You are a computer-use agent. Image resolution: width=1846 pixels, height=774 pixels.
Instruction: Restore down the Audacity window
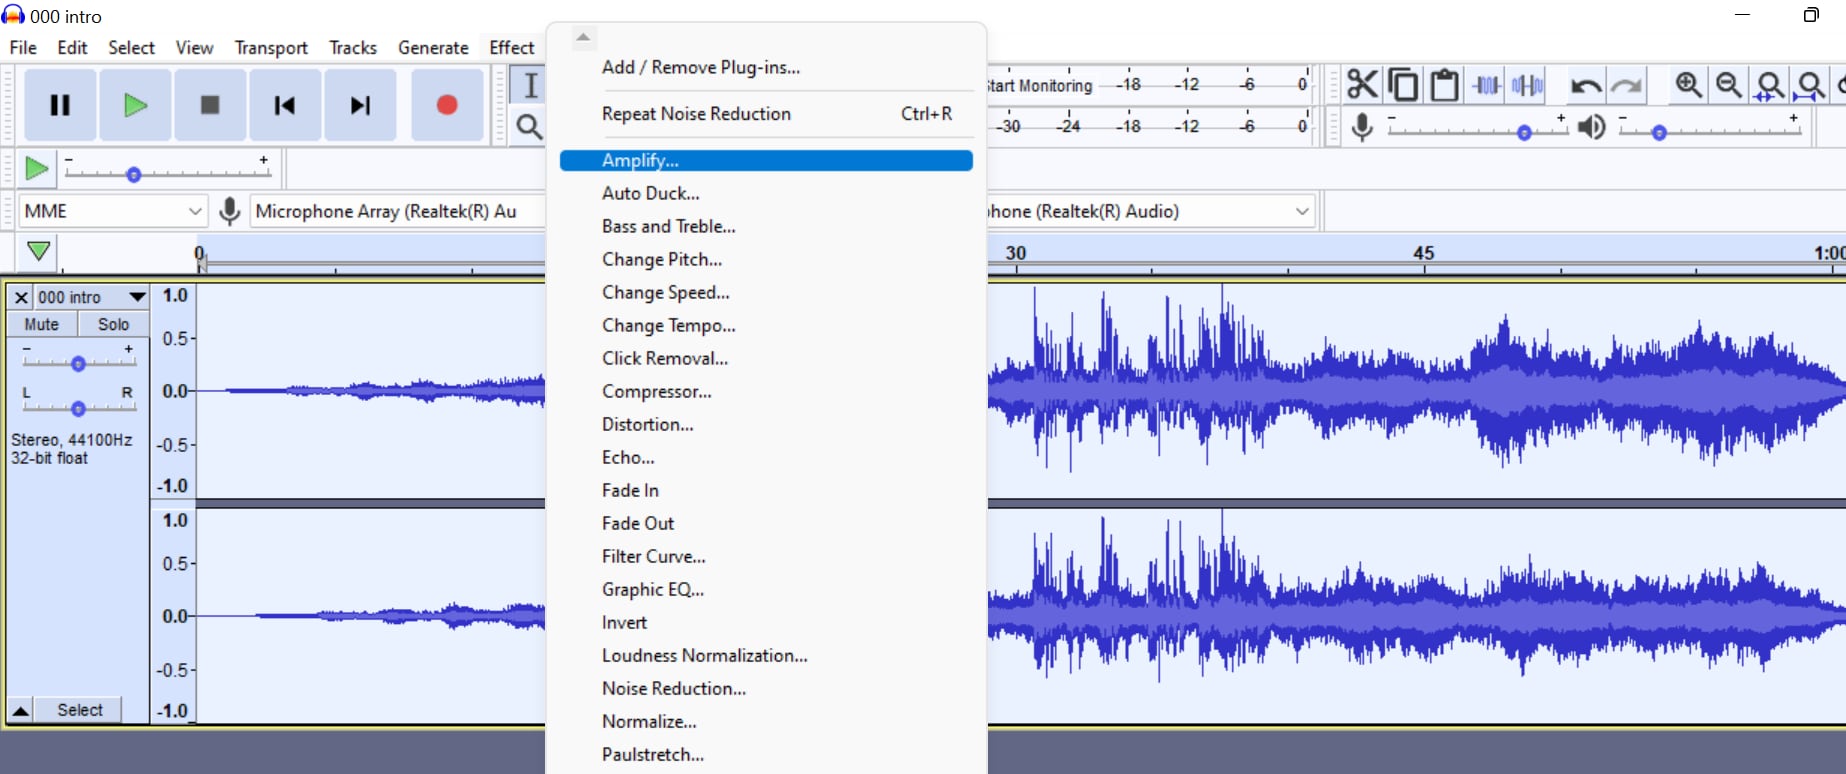[x=1811, y=15]
